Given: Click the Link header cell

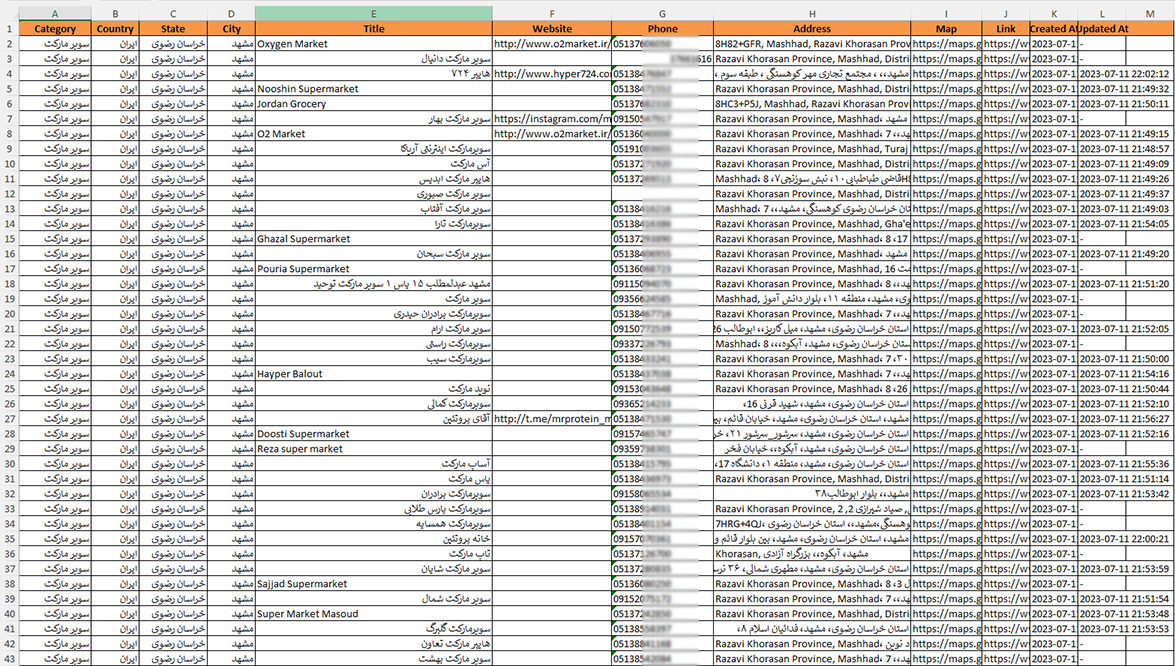Looking at the screenshot, I should click(x=1006, y=28).
